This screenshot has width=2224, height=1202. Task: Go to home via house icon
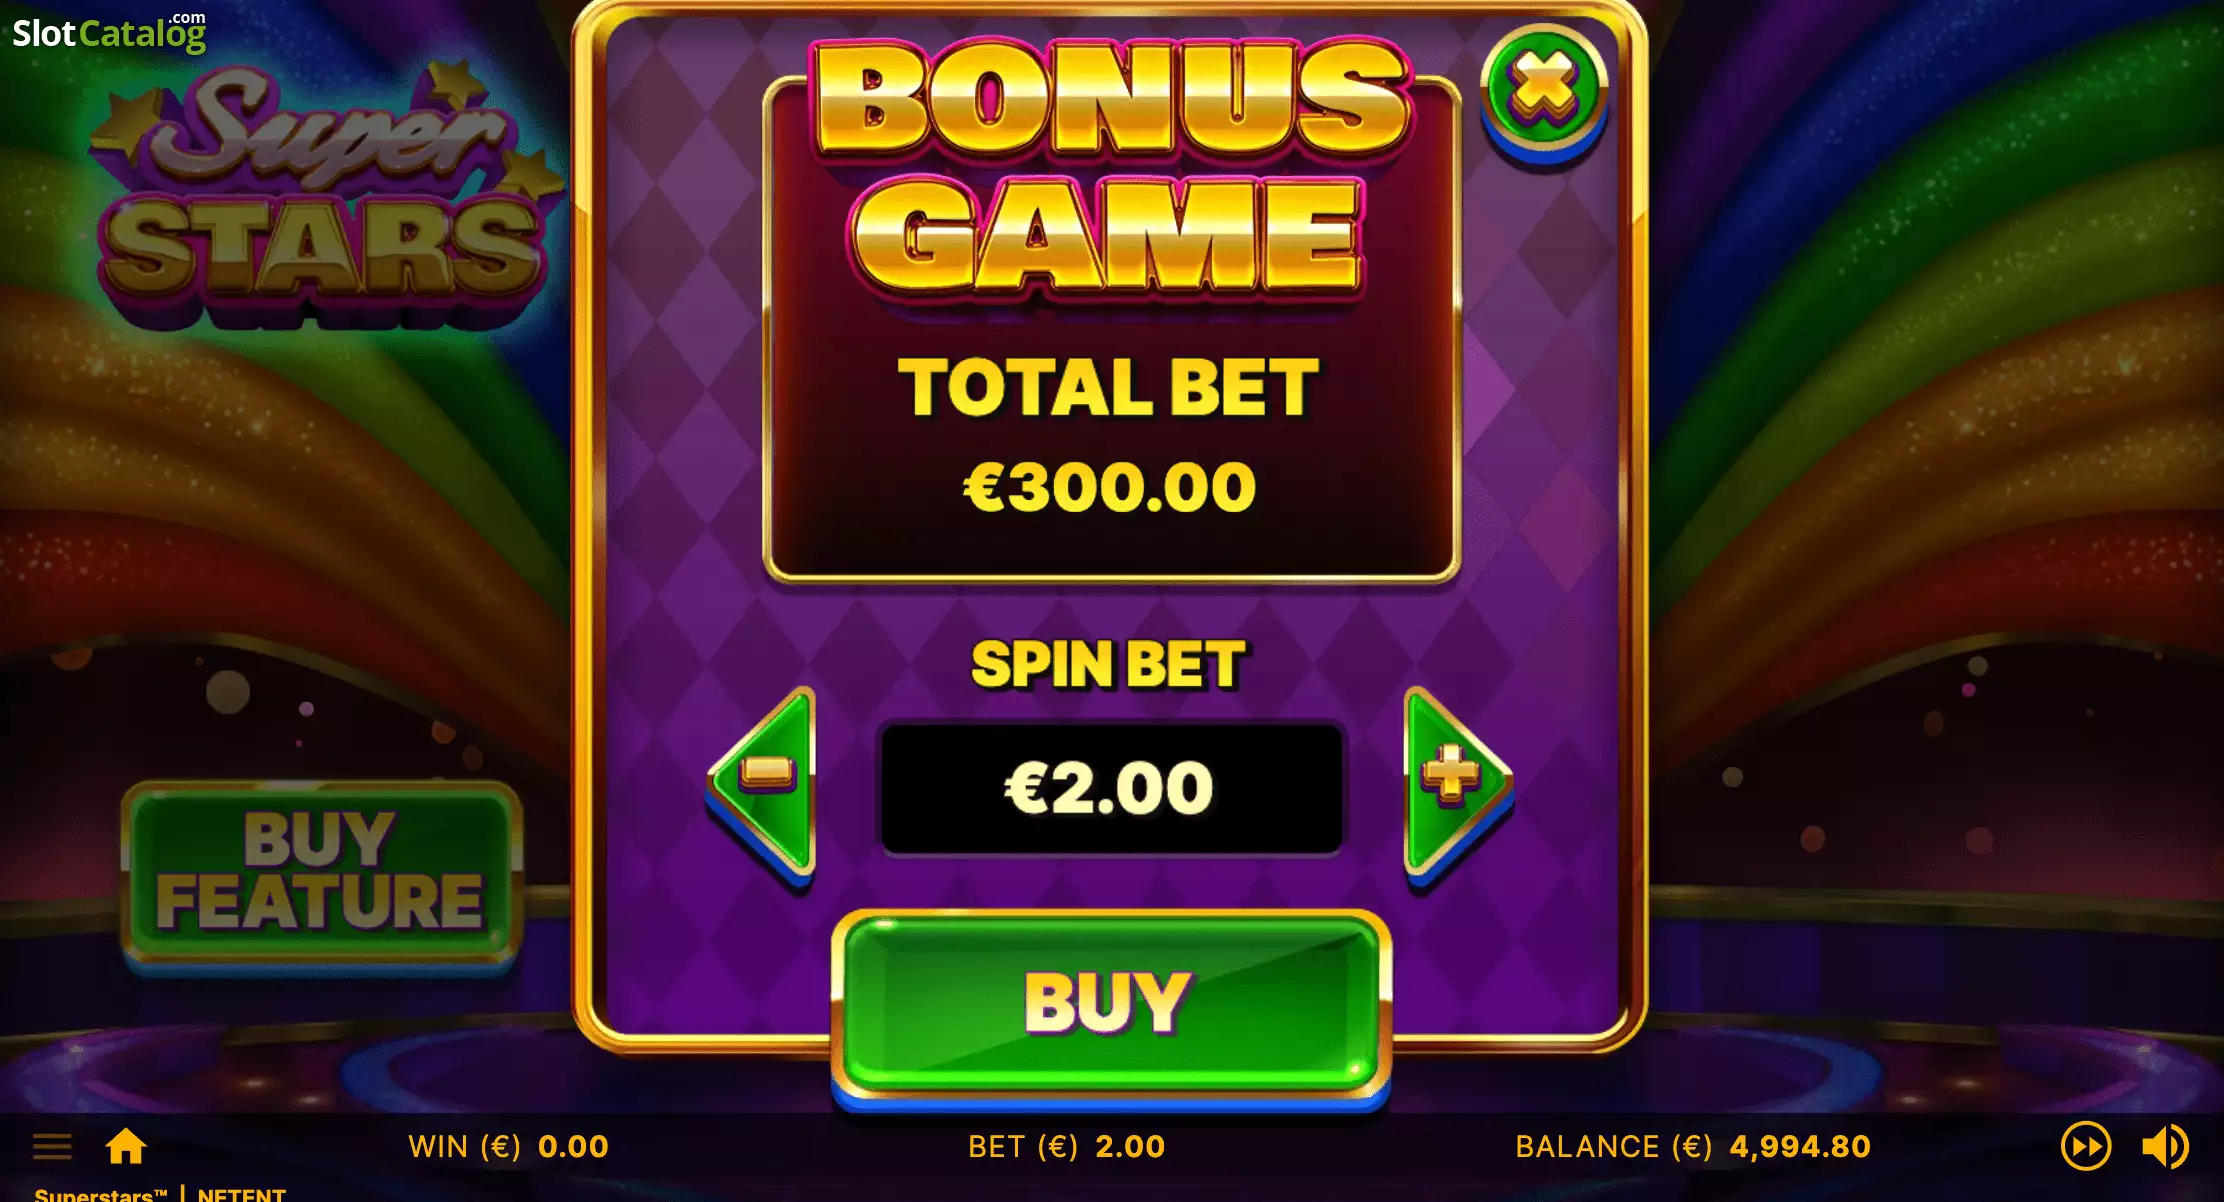point(126,1146)
